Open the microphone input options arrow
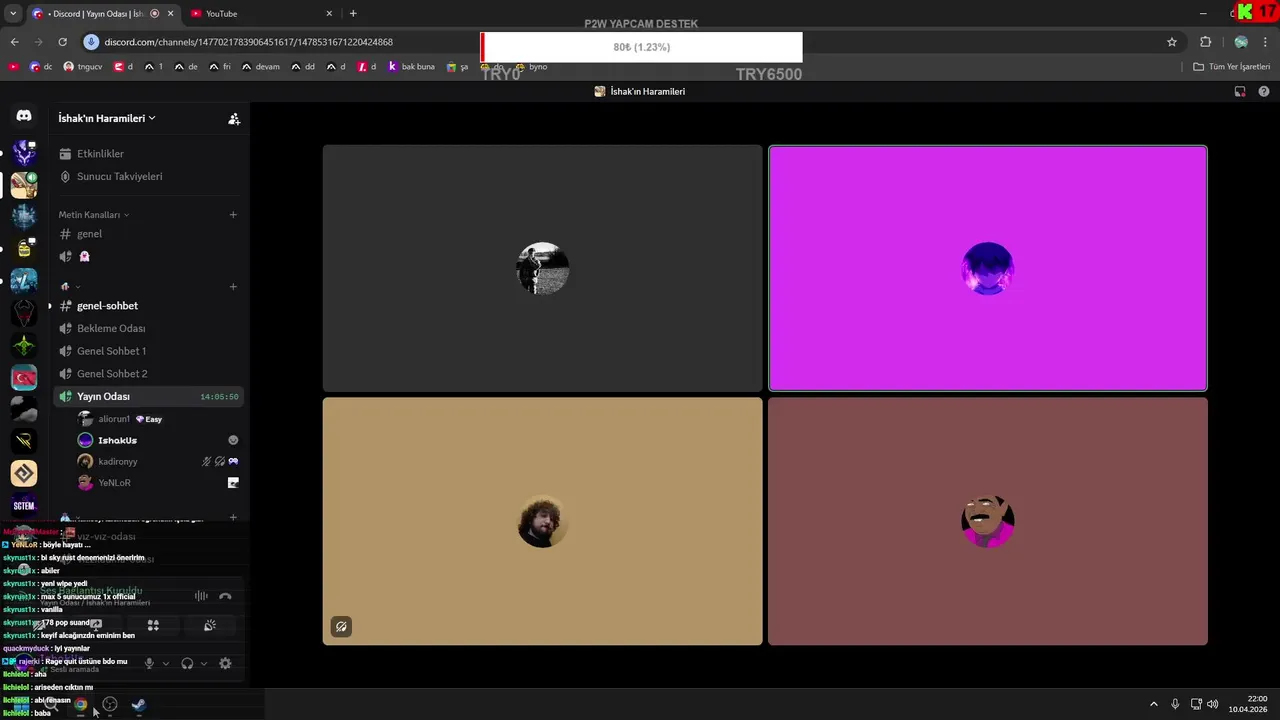Screen dimensions: 1280x720 point(166,663)
